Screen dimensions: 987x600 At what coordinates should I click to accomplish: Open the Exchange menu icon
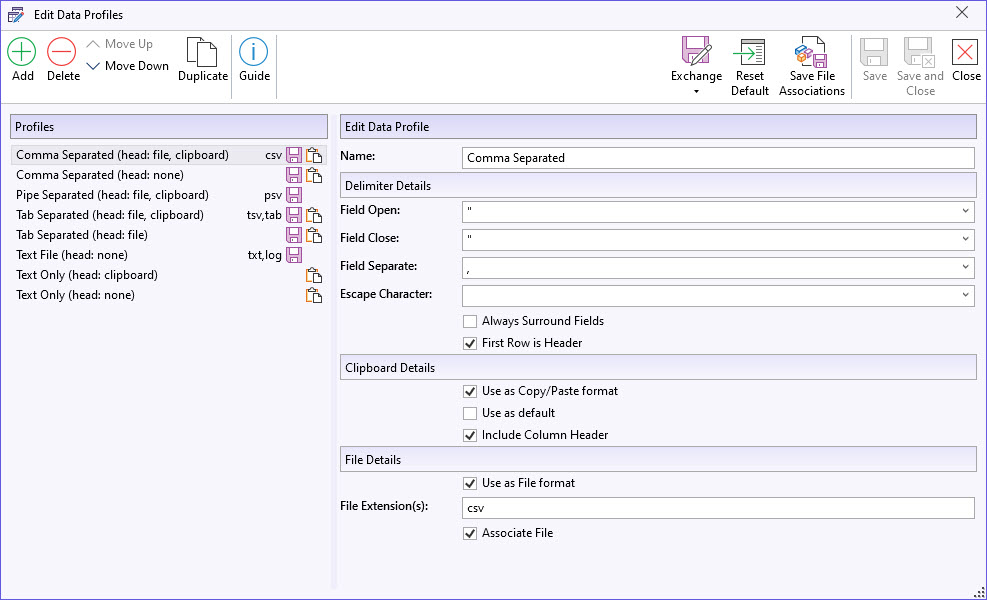pos(696,51)
